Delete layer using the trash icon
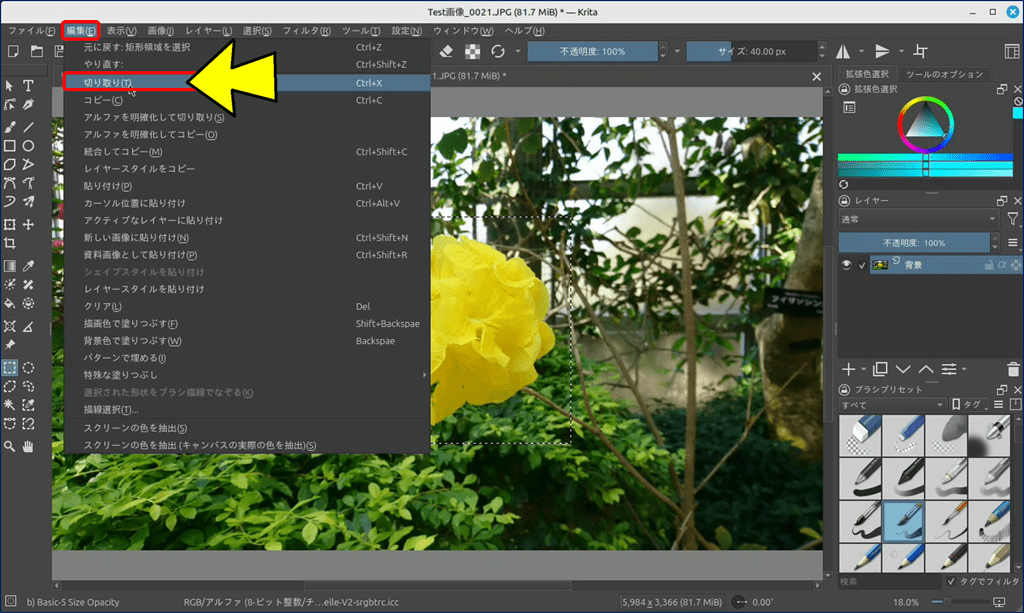This screenshot has width=1024, height=613. 1014,369
